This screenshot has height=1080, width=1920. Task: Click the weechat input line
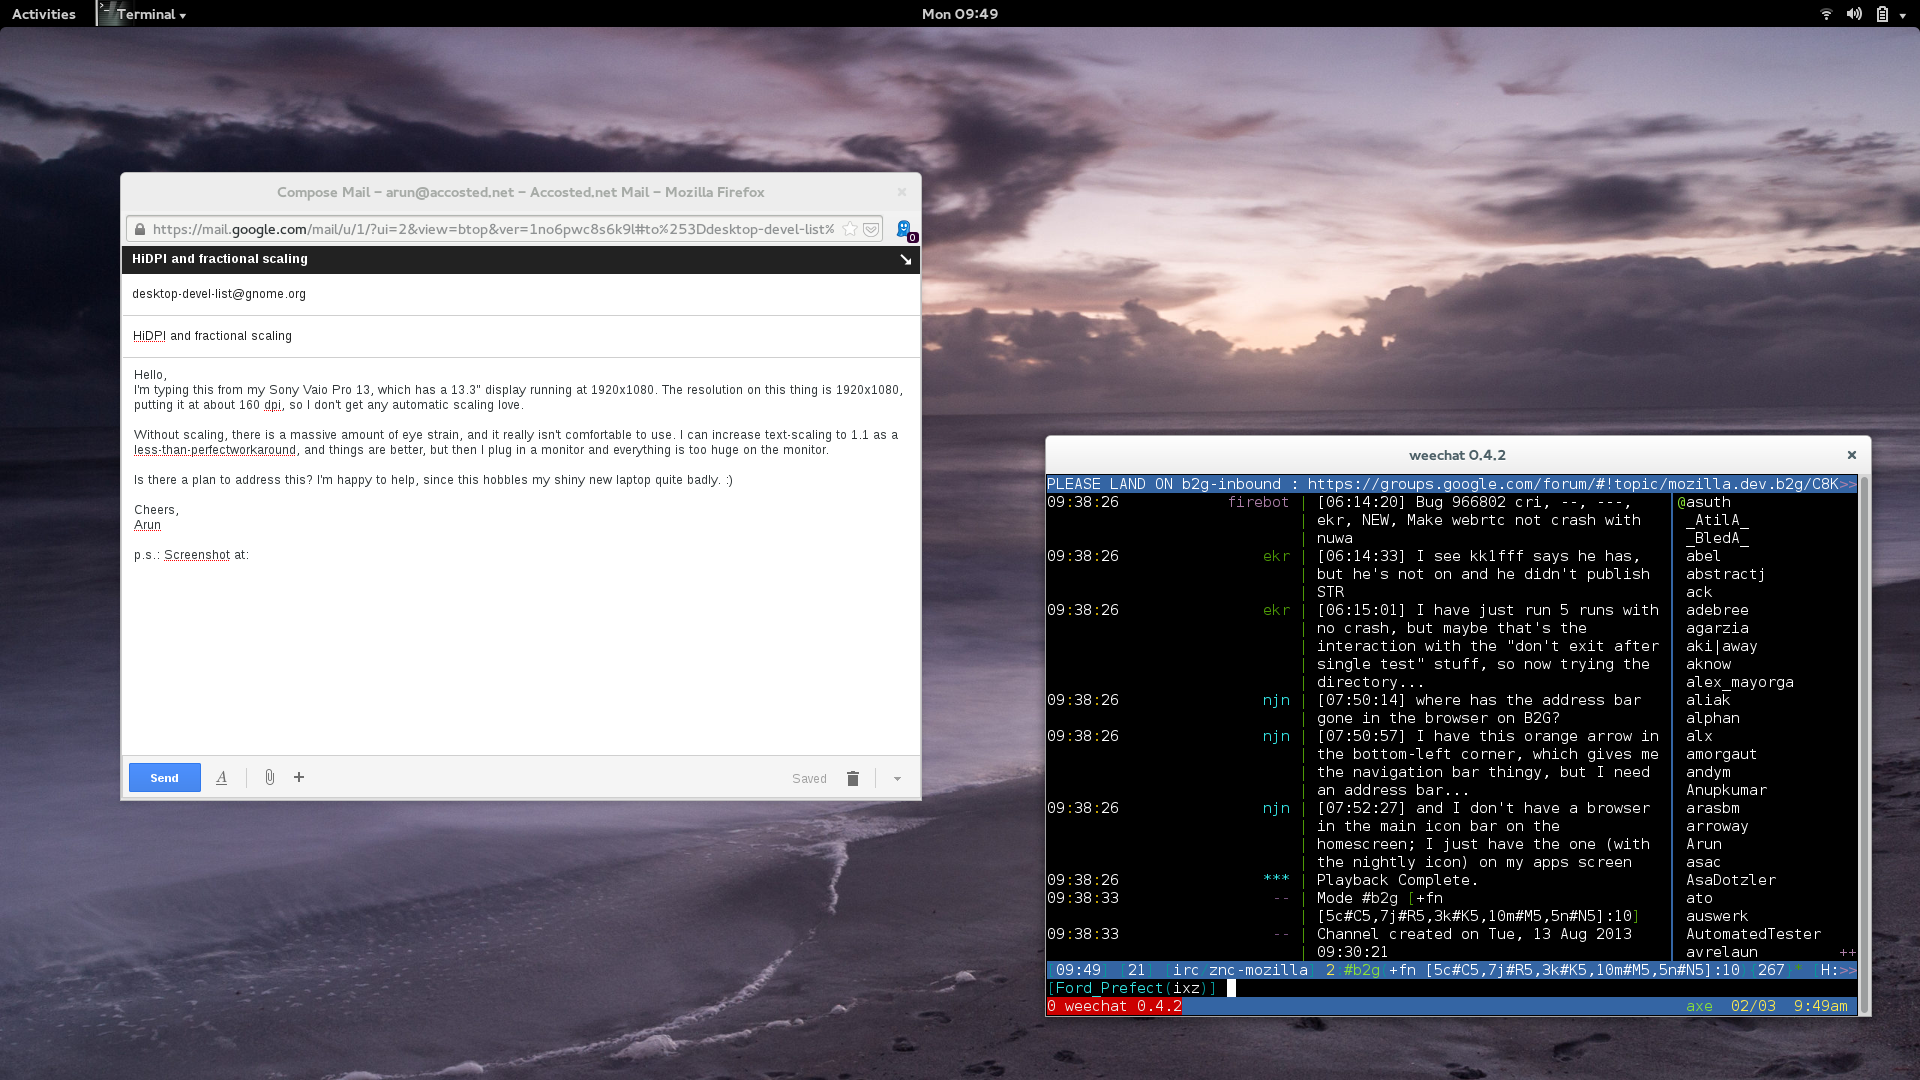1452,988
